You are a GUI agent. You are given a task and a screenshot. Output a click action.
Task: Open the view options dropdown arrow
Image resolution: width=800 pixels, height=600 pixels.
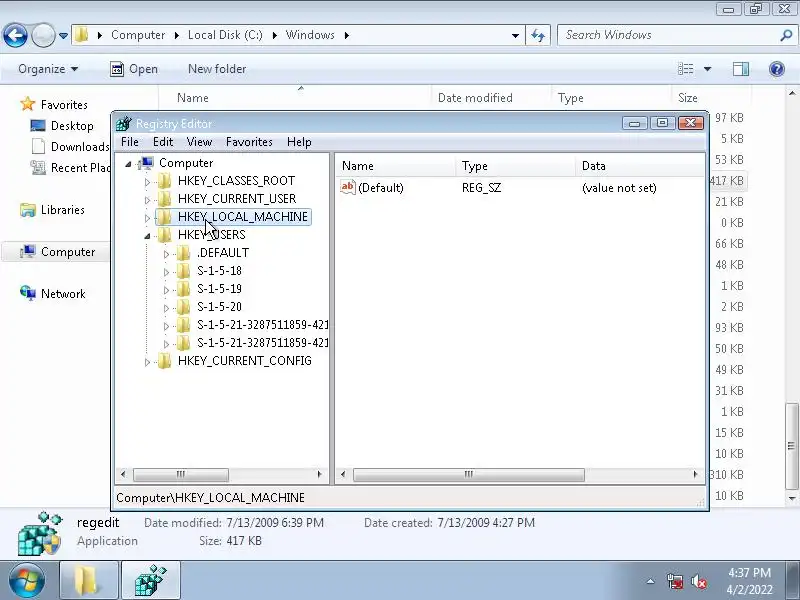click(x=707, y=69)
